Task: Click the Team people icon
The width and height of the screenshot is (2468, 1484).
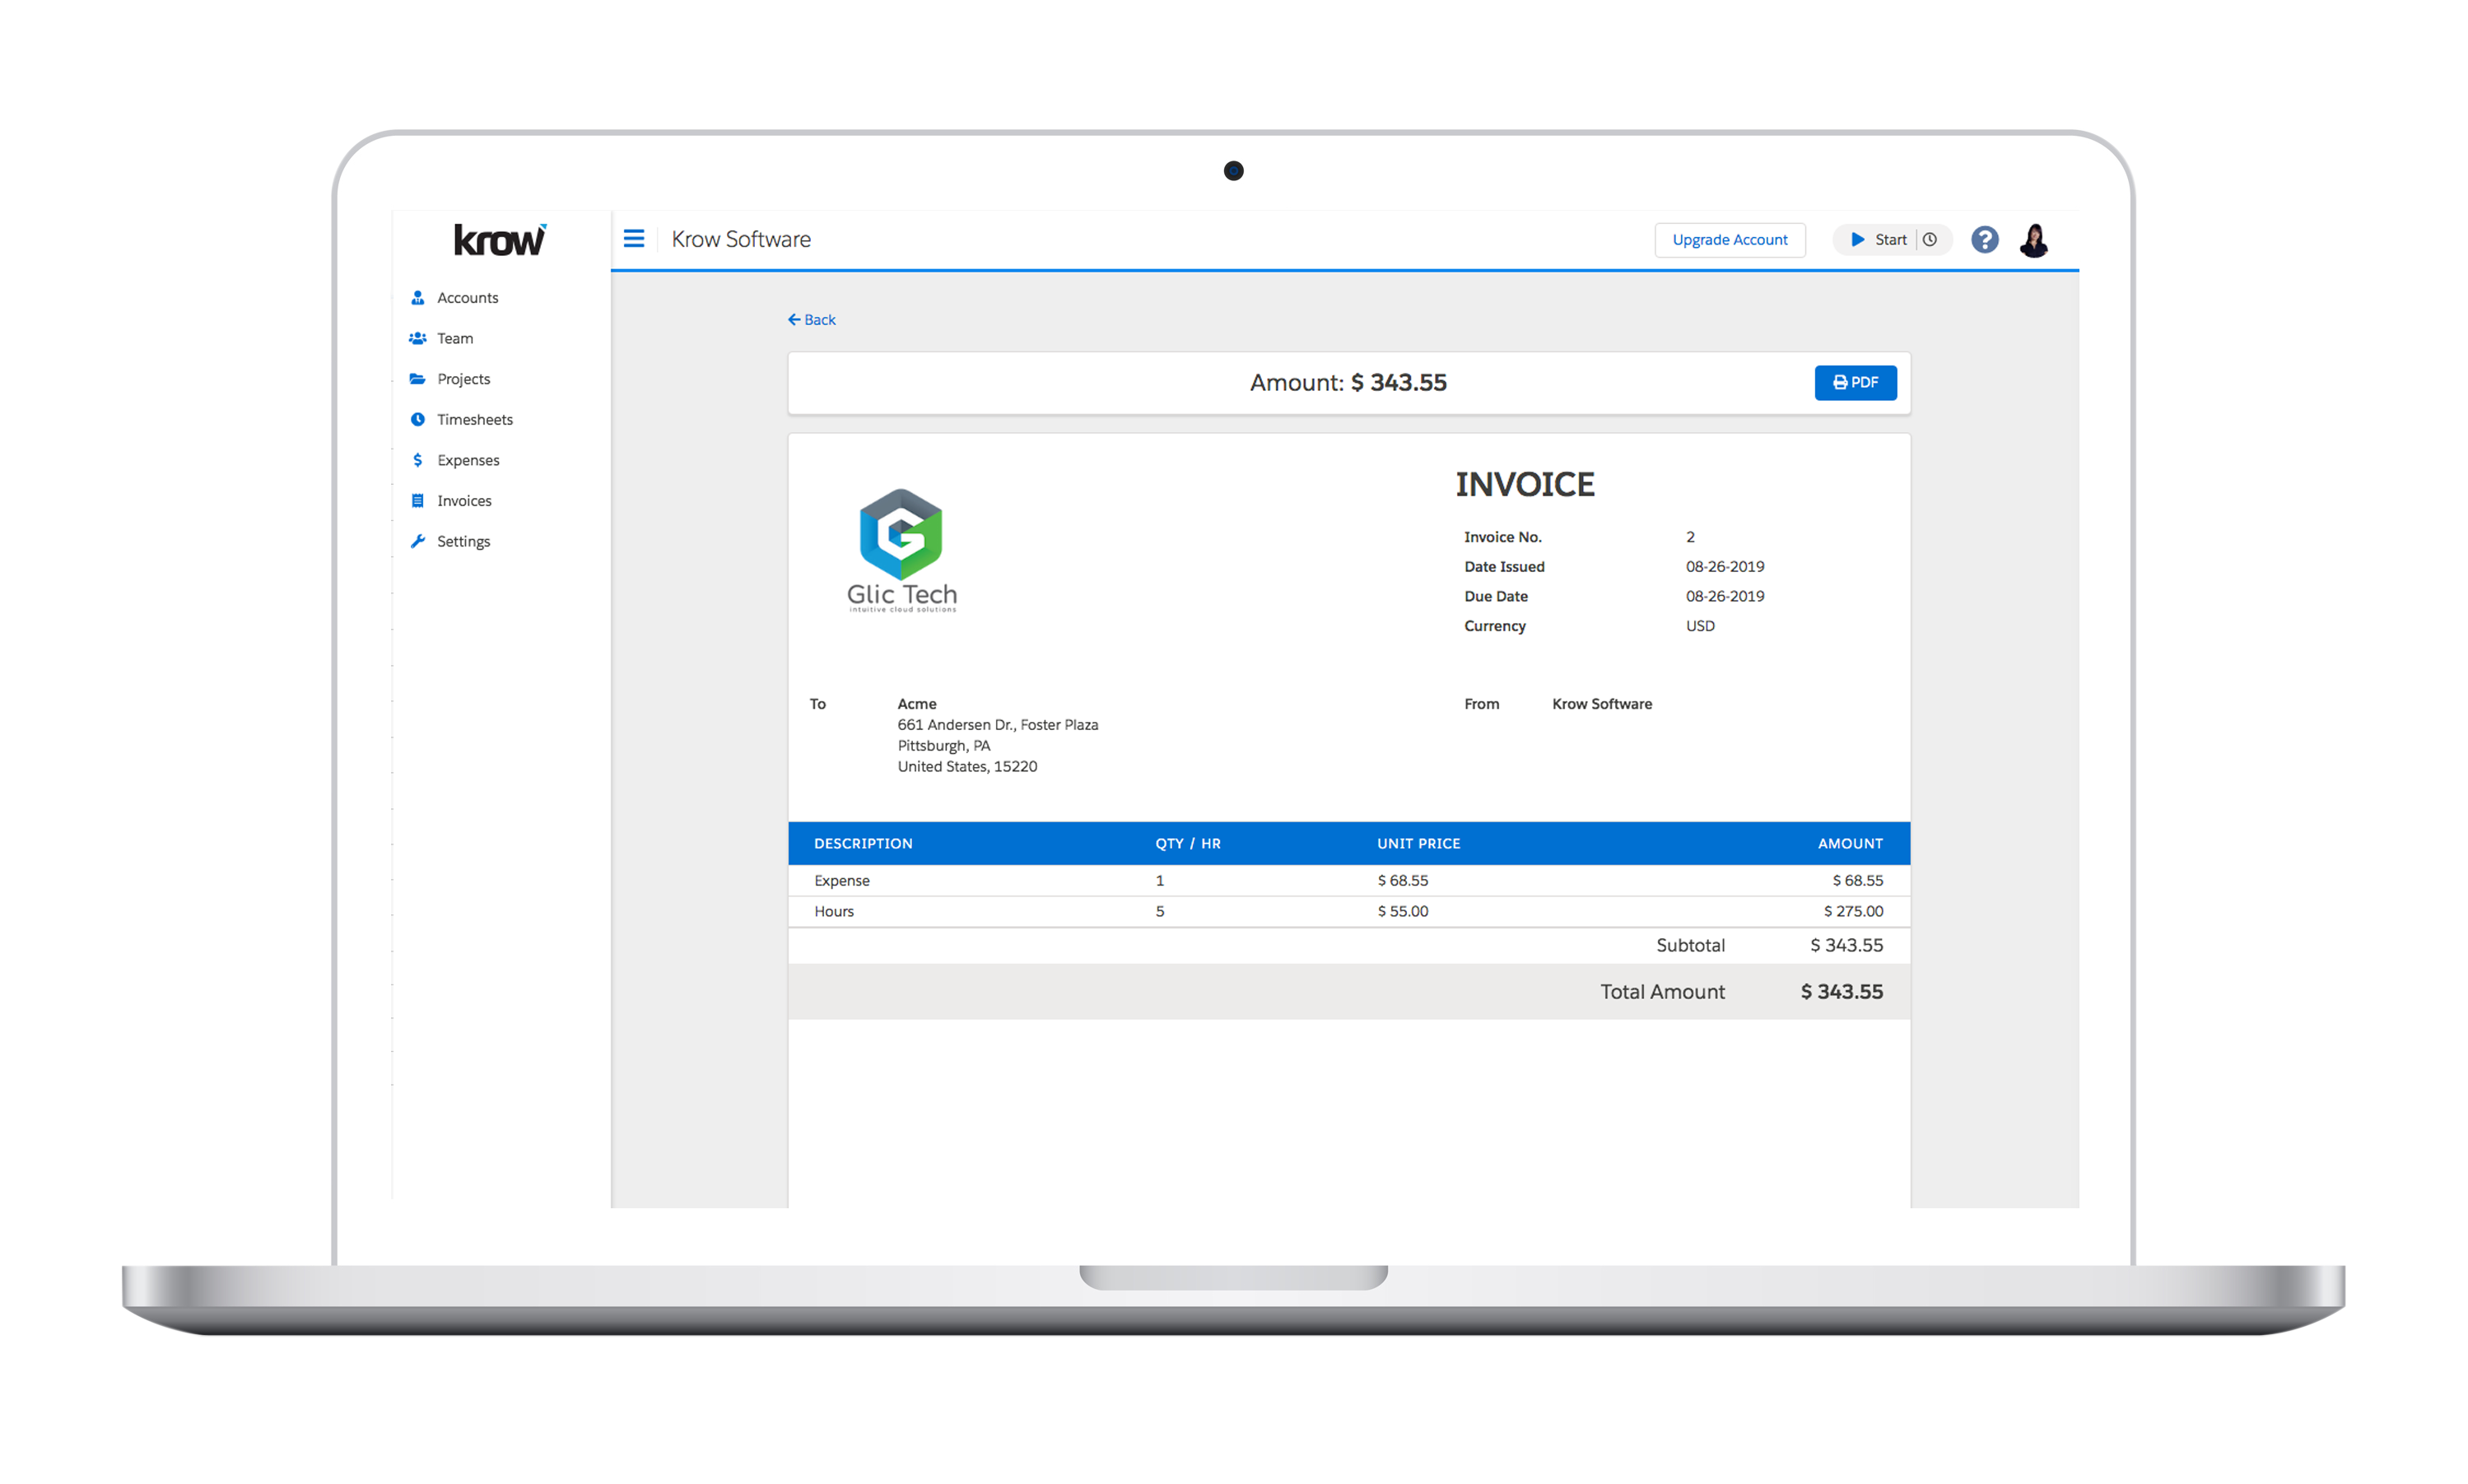Action: click(418, 339)
